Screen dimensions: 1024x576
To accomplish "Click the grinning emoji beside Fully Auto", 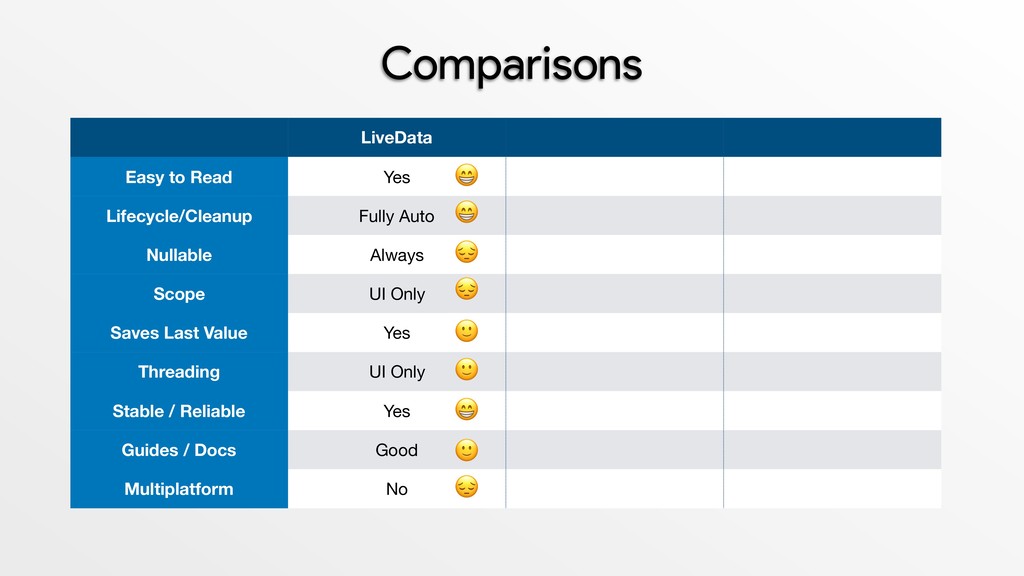I will tap(466, 212).
